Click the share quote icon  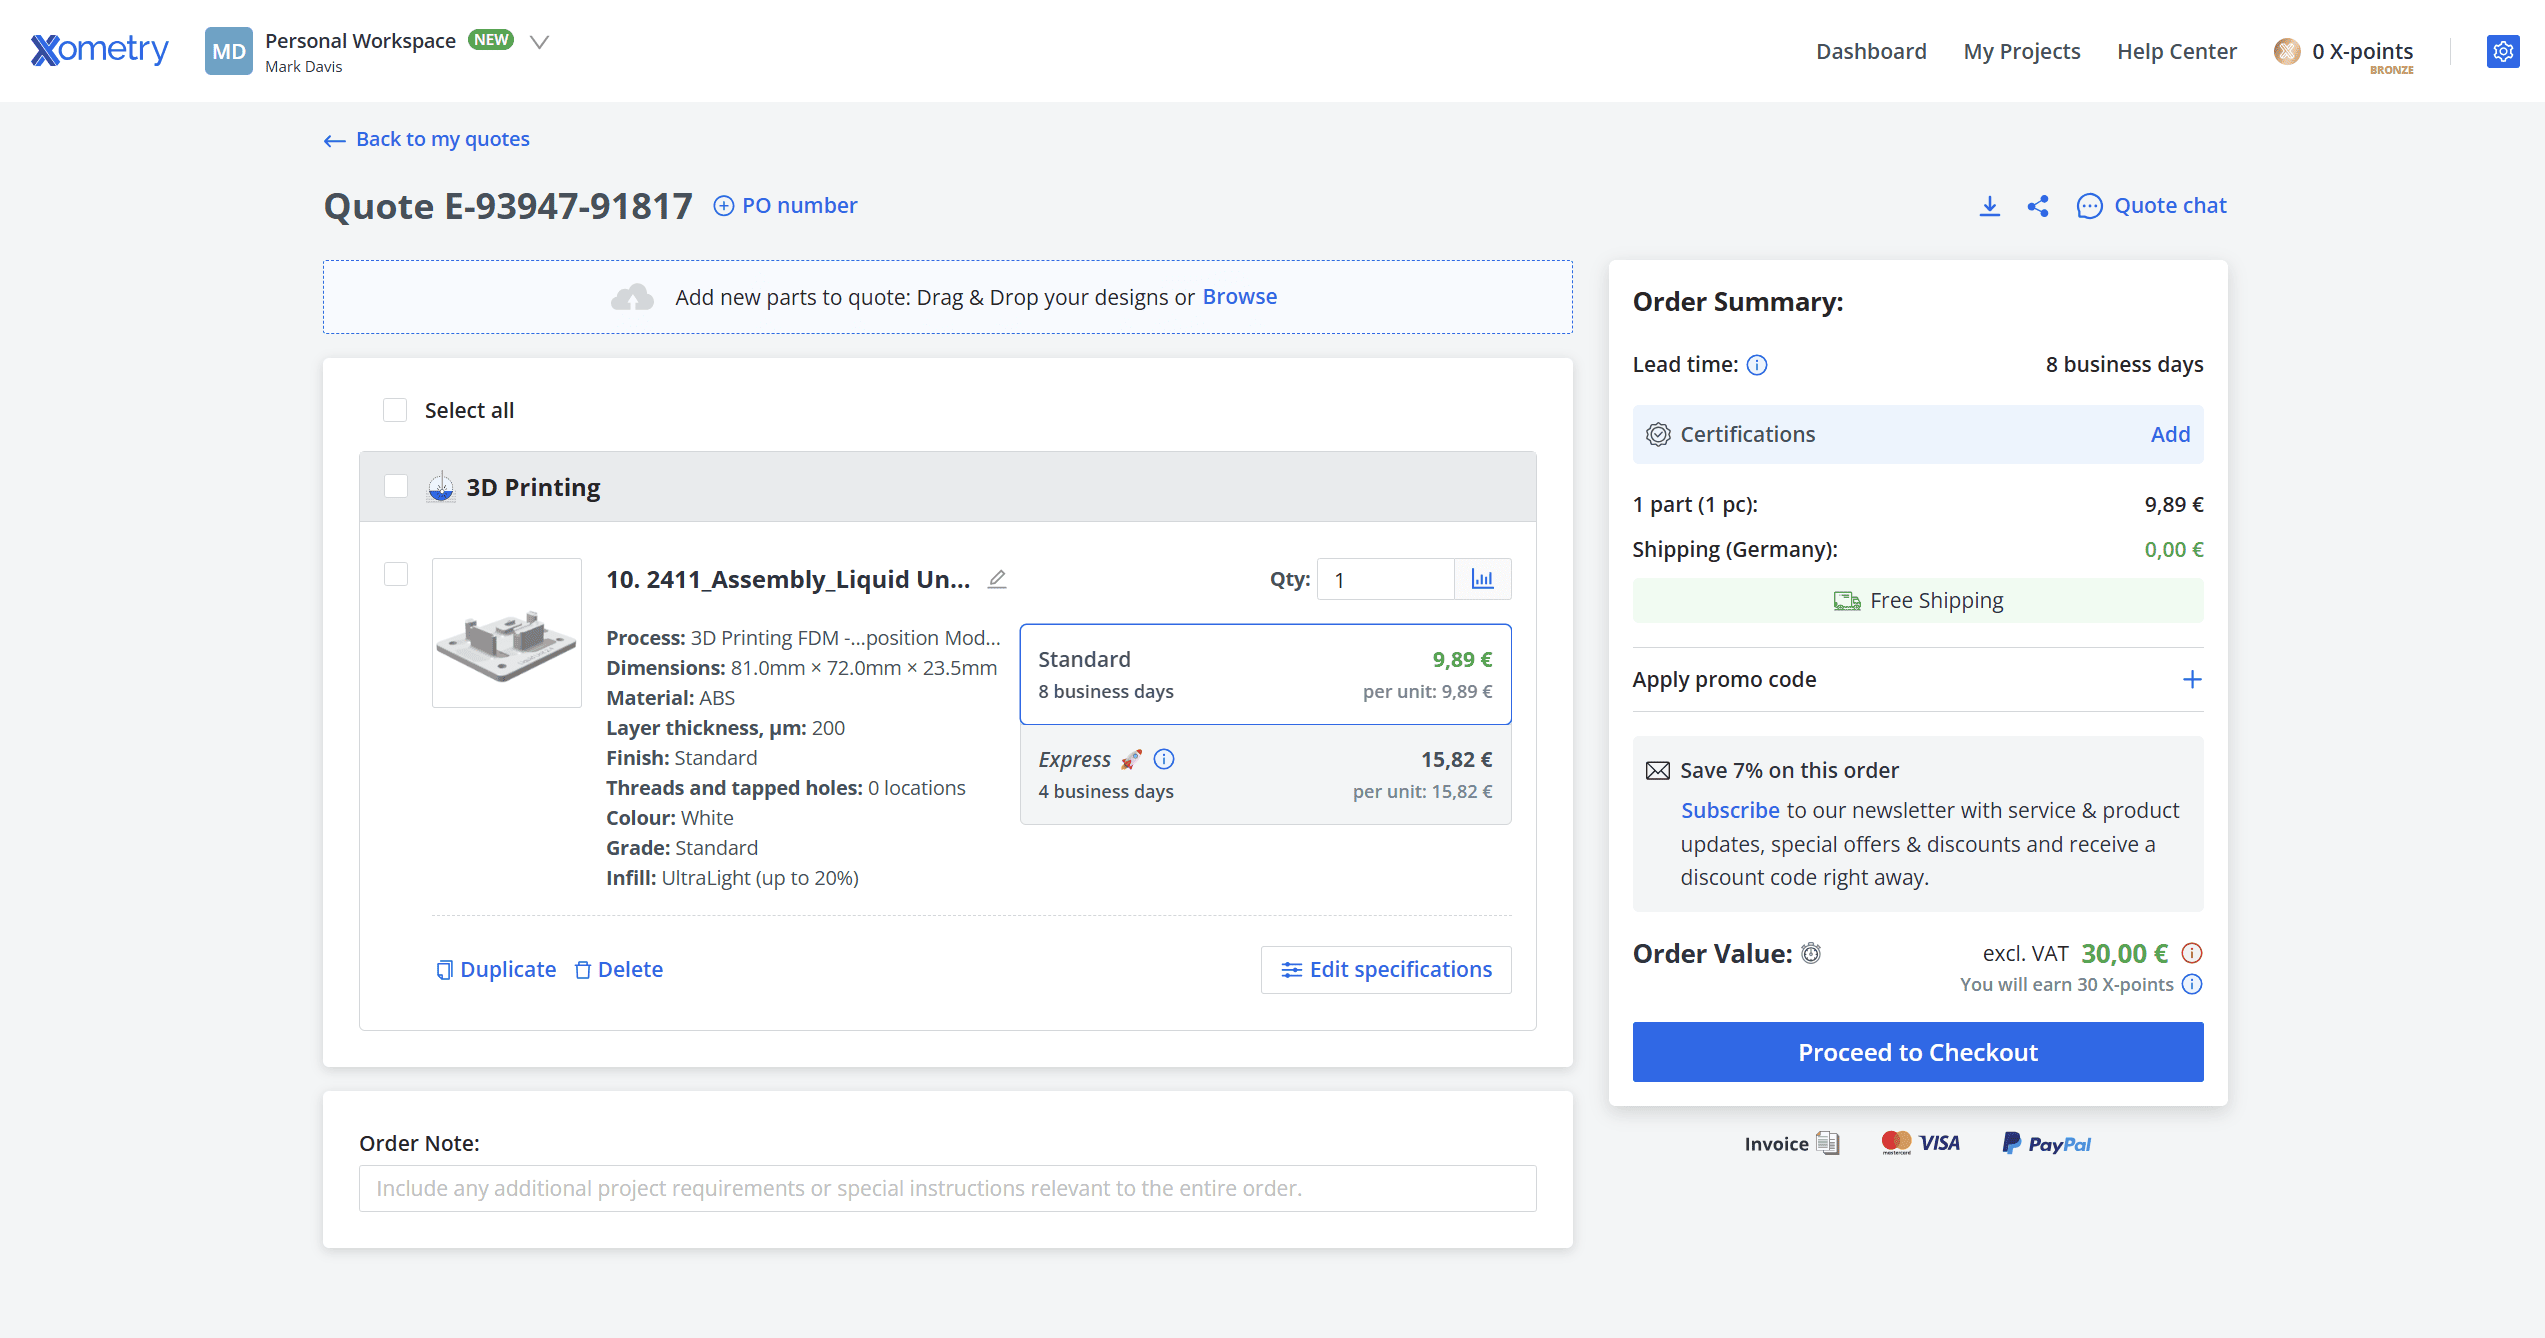pos(2037,206)
